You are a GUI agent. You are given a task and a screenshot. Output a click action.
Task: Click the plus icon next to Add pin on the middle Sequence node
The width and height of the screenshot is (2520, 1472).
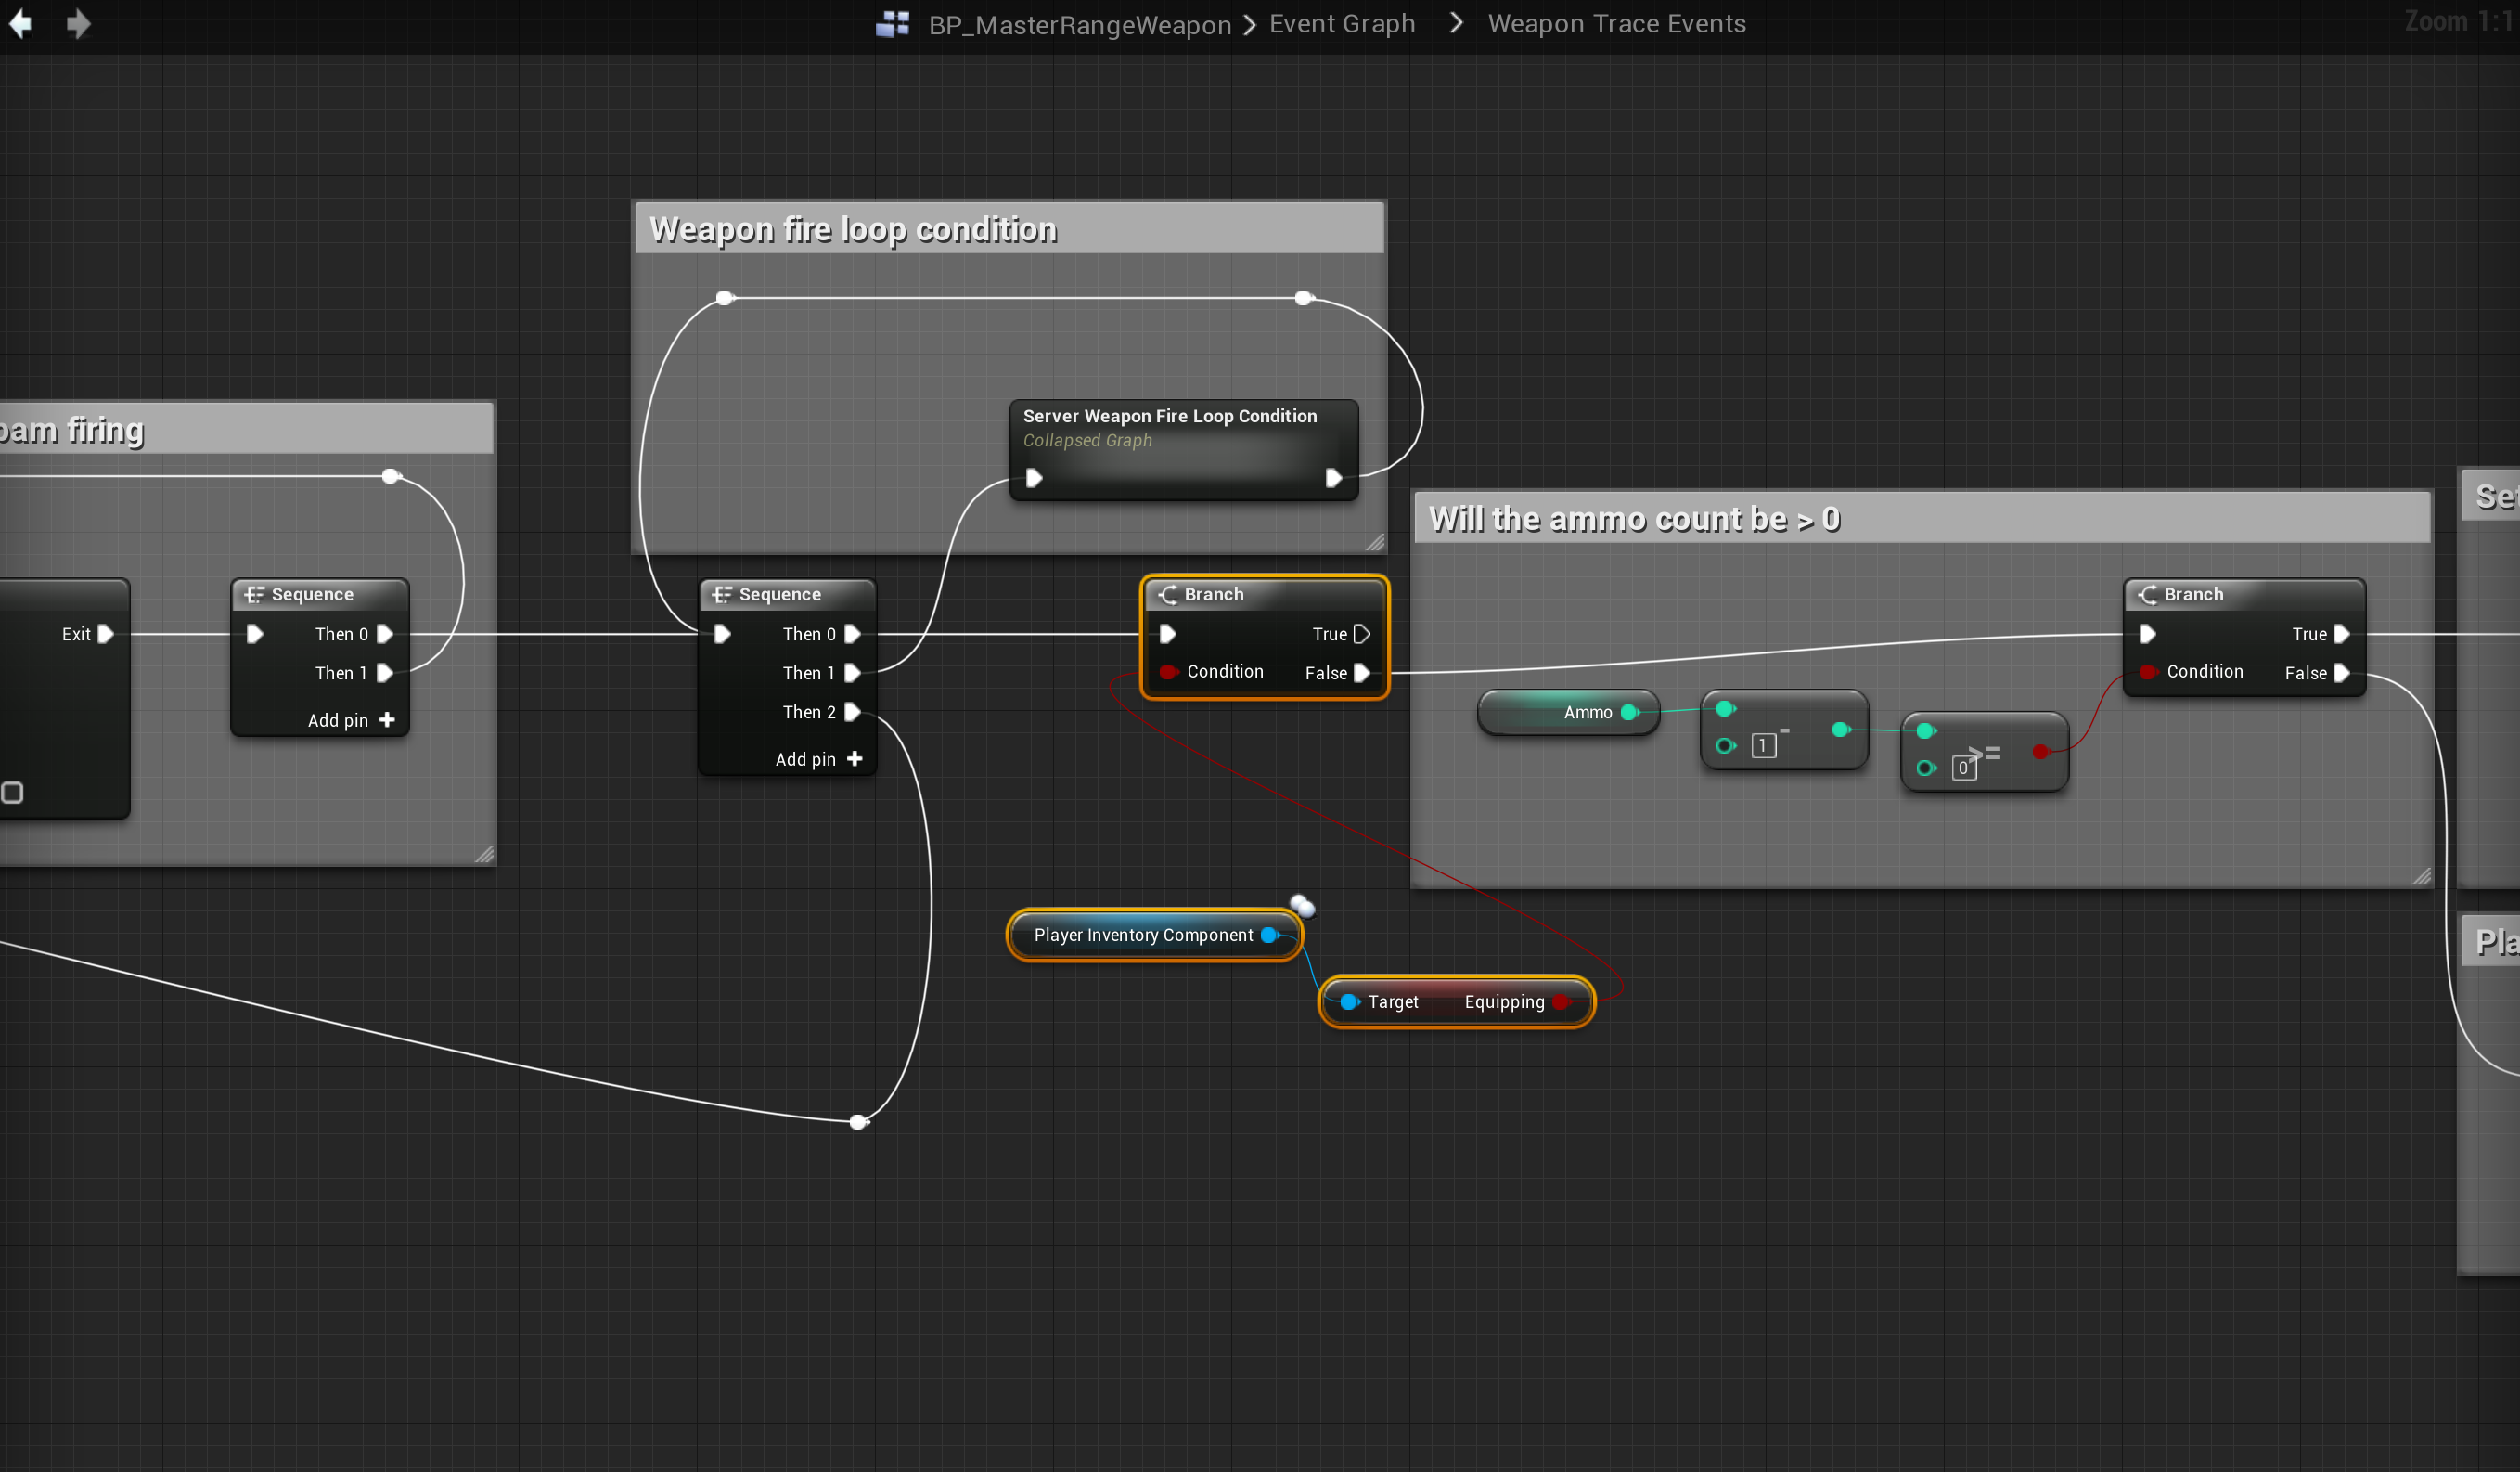tap(854, 759)
